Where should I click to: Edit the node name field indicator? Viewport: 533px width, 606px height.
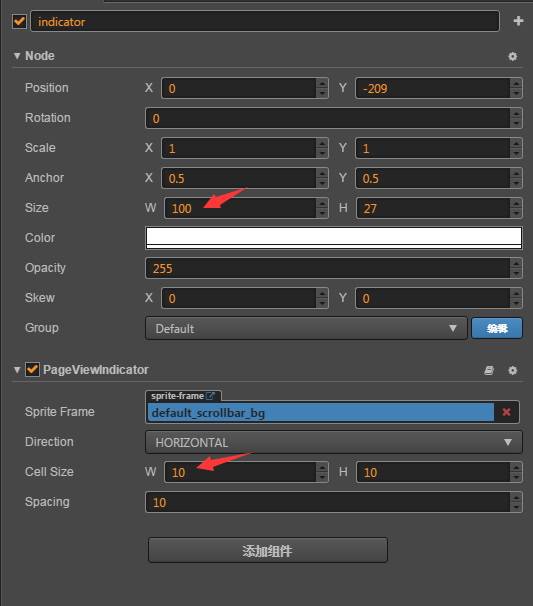pos(265,22)
